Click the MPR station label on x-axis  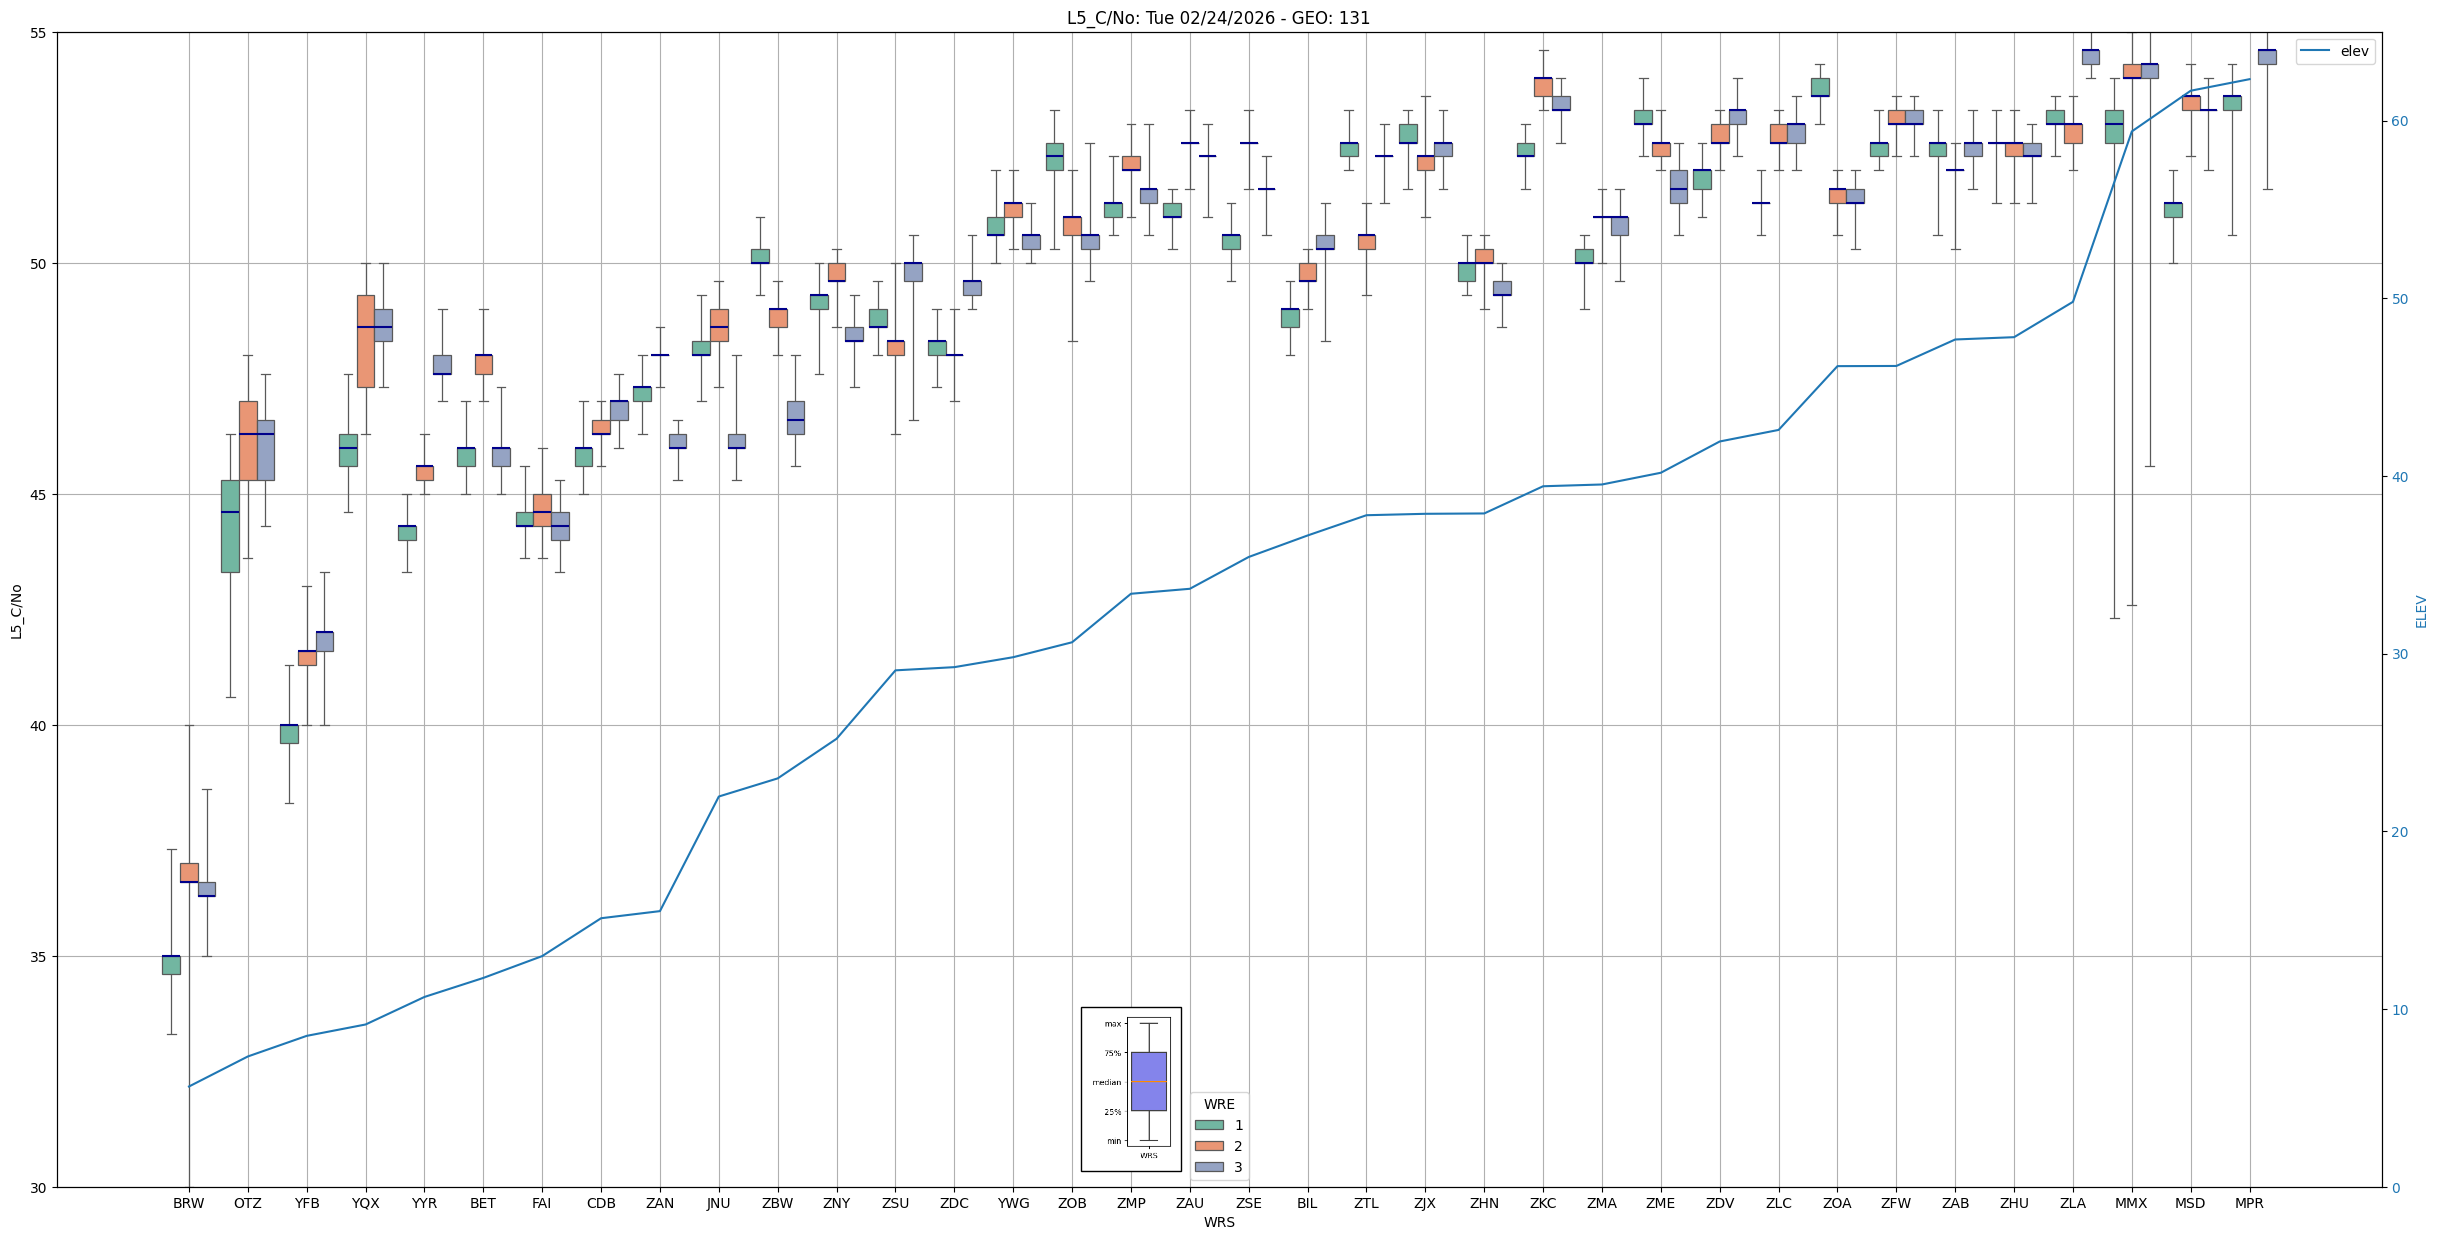[2249, 1203]
